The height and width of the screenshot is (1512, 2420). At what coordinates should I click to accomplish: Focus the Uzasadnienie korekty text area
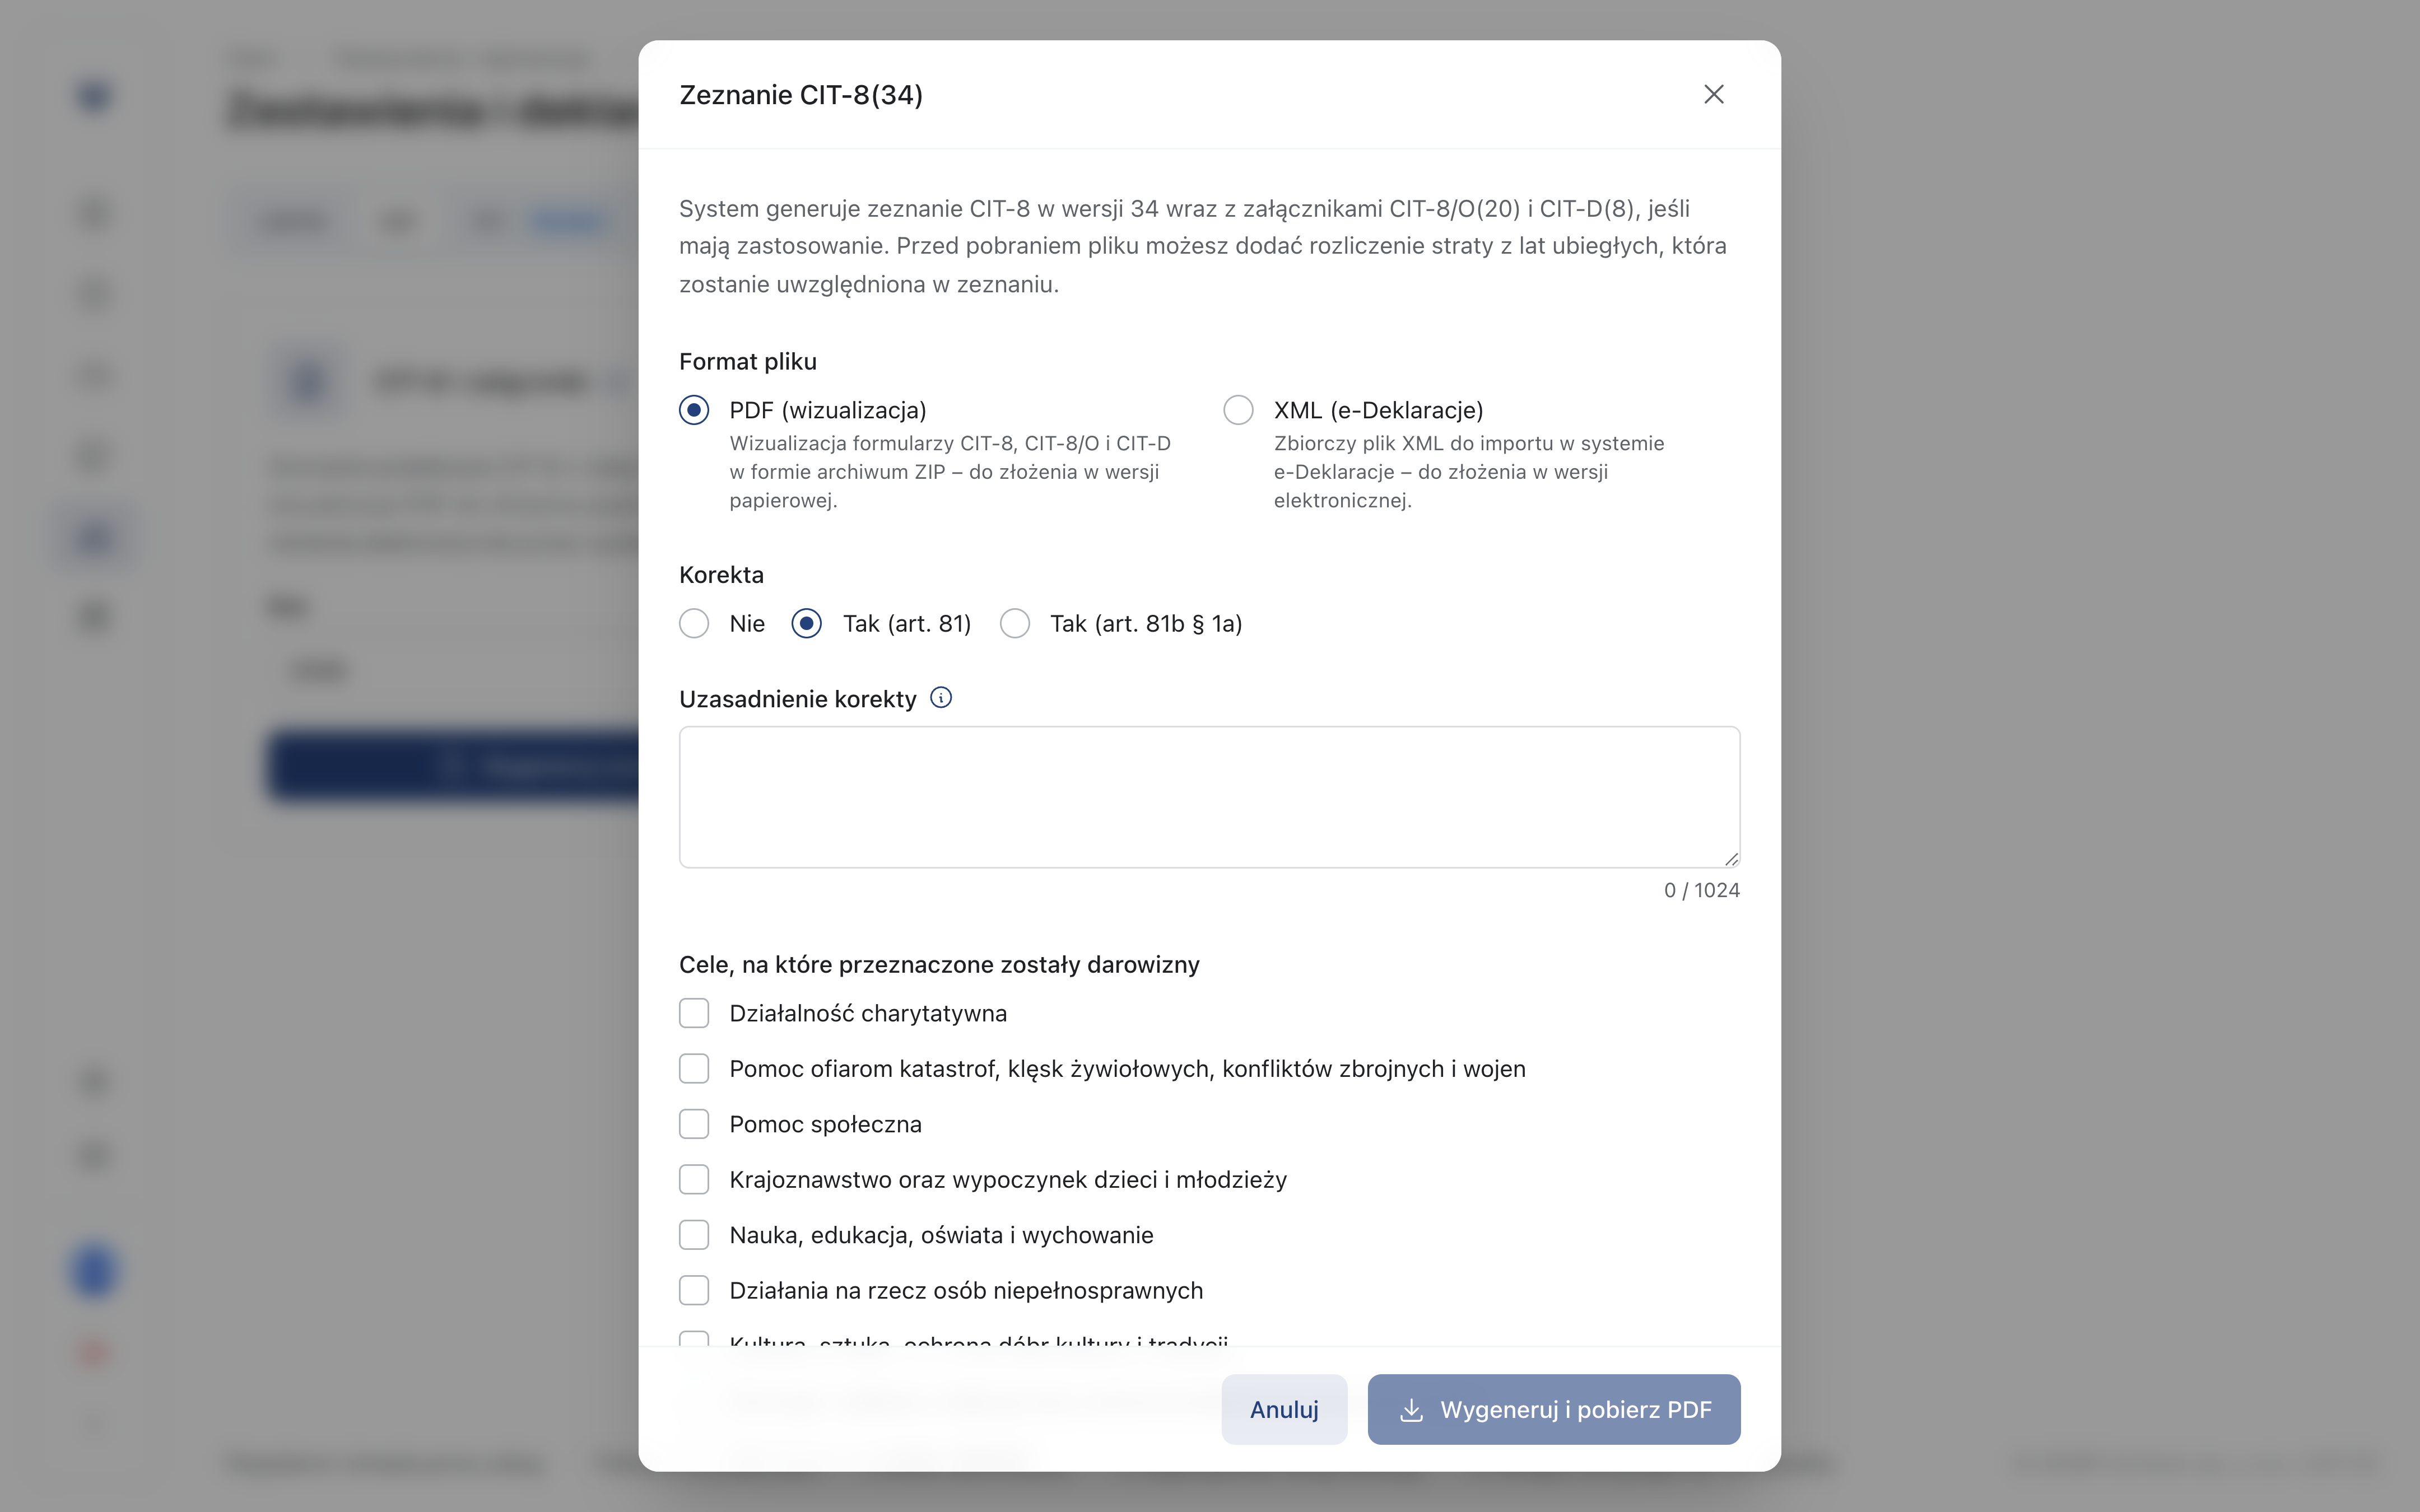tap(1210, 797)
